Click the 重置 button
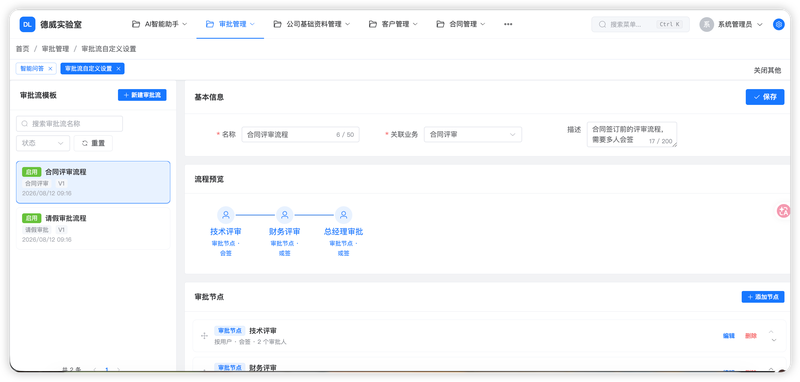This screenshot has height=382, width=800. [x=93, y=143]
